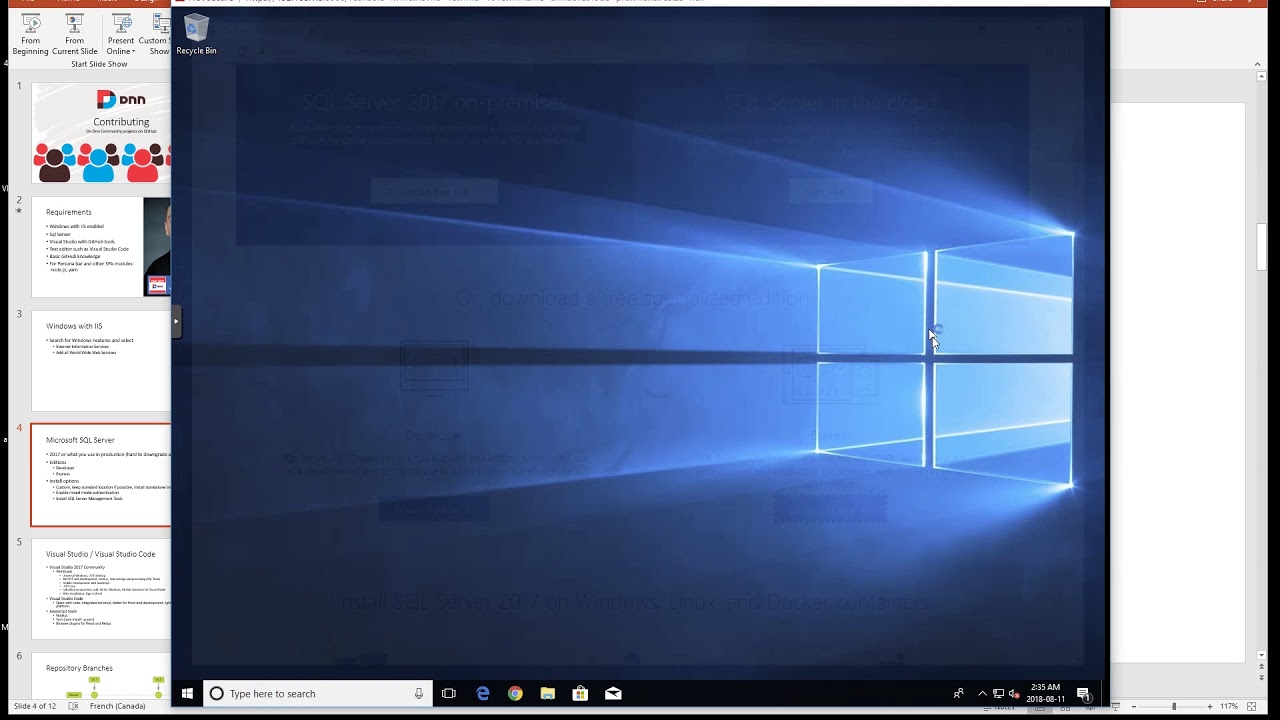1280x720 pixels.
Task: Open Task View in the taskbar
Action: pyautogui.click(x=449, y=693)
